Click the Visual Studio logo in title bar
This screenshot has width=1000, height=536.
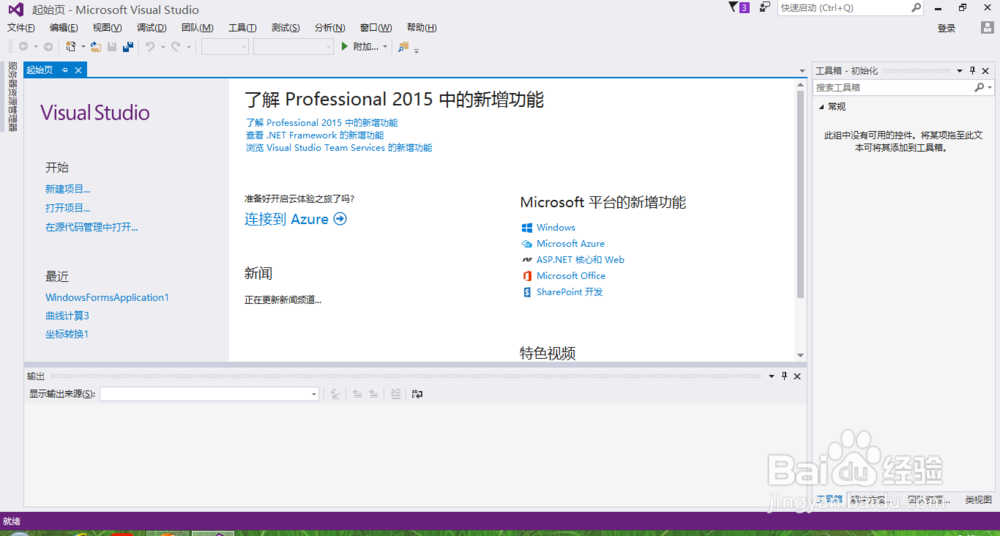click(x=16, y=10)
